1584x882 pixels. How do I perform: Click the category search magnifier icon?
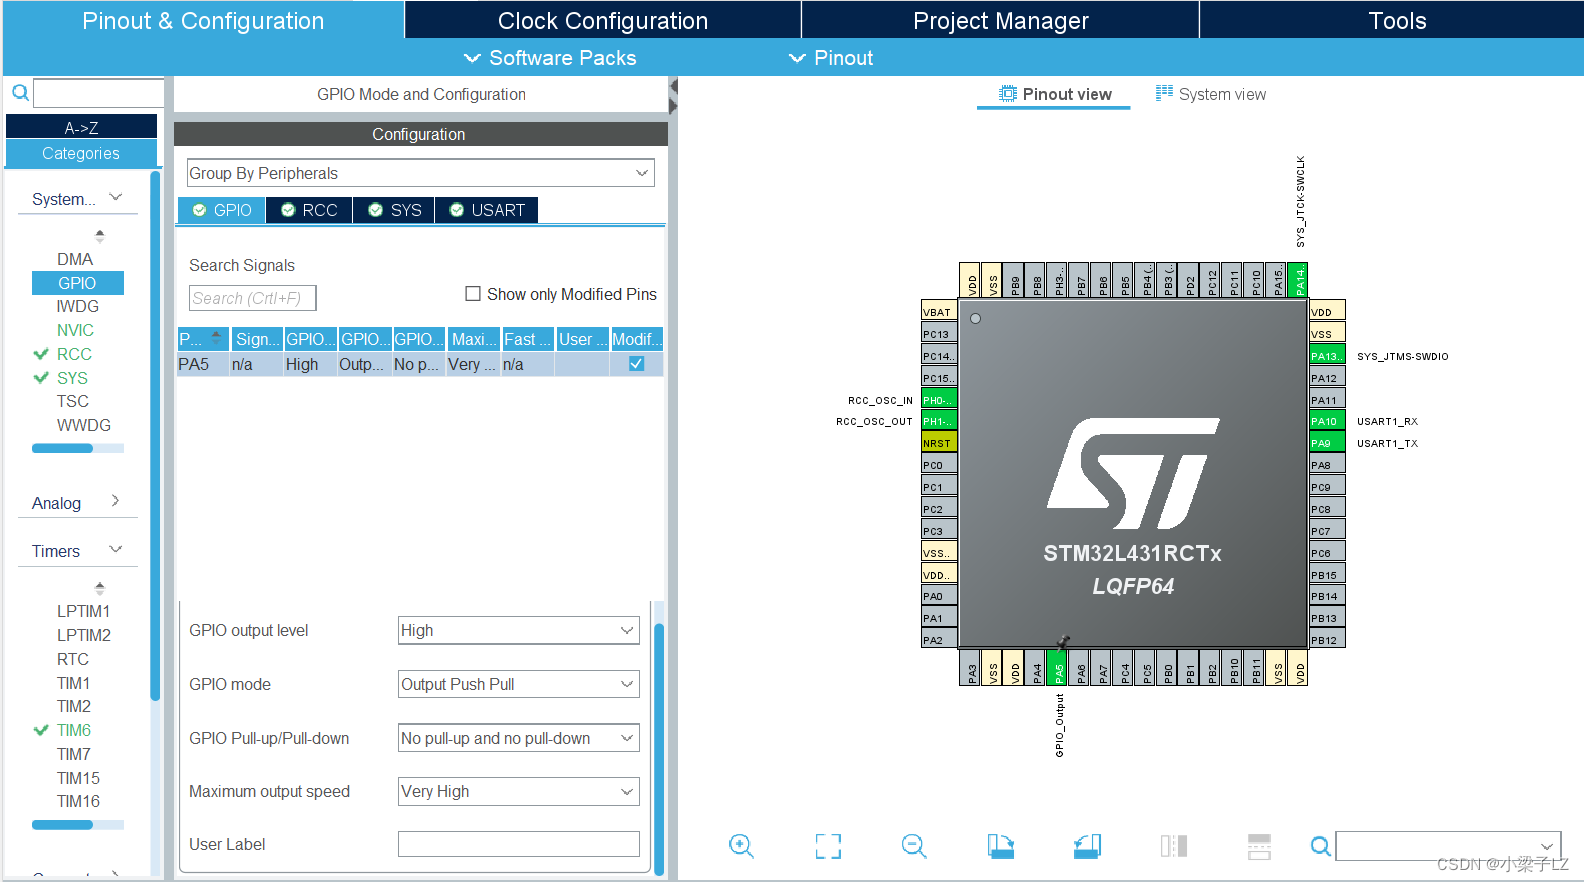20,93
